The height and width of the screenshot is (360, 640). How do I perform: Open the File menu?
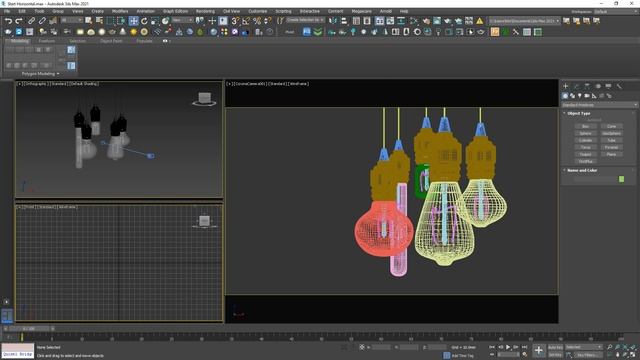7,11
